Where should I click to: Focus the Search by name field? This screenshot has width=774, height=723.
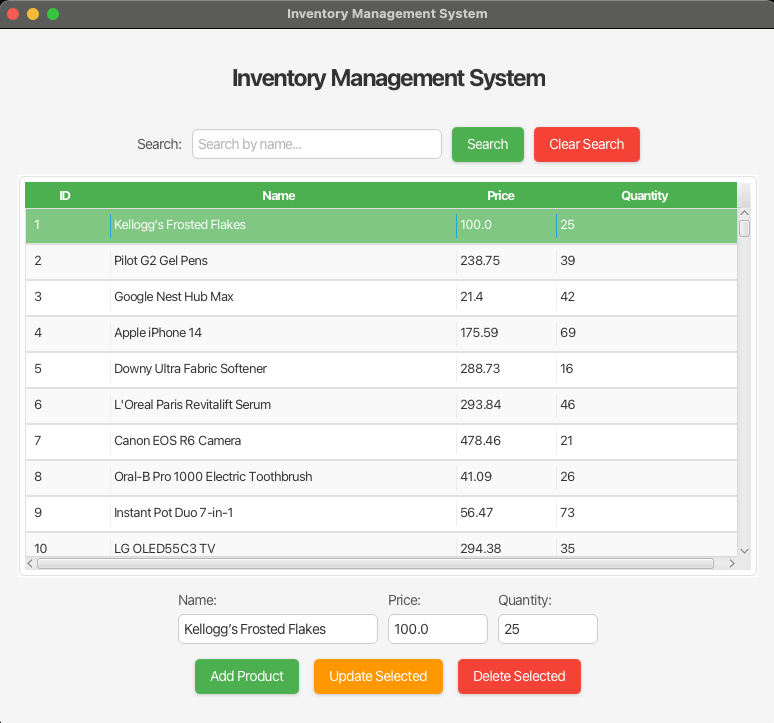click(317, 144)
